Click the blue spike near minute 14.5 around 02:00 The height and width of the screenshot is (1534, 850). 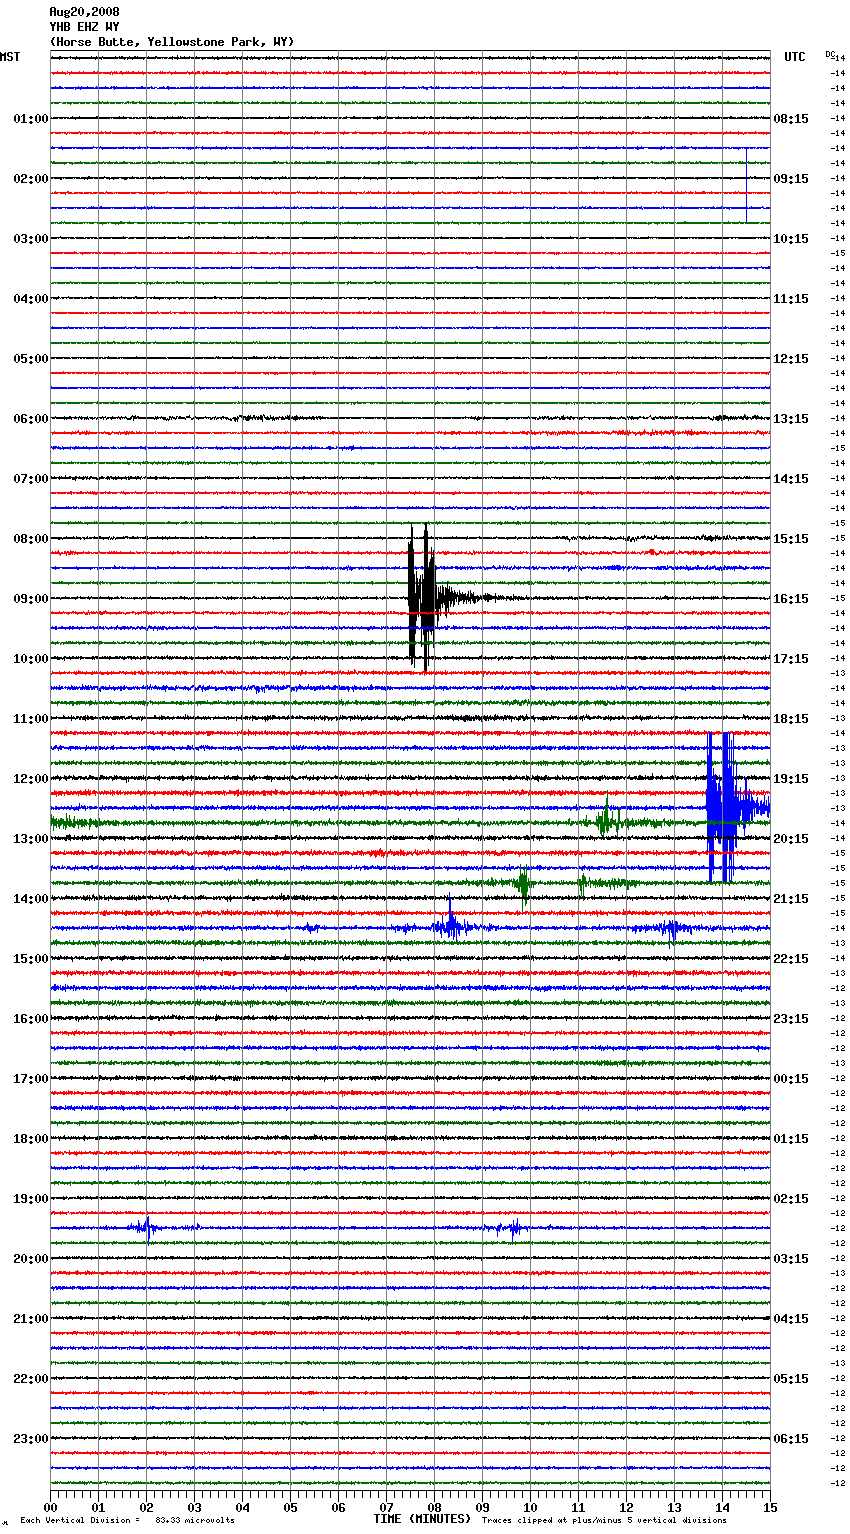[746, 185]
